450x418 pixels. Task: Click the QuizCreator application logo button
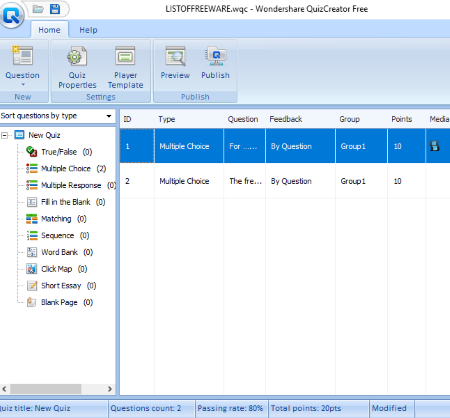pyautogui.click(x=12, y=15)
